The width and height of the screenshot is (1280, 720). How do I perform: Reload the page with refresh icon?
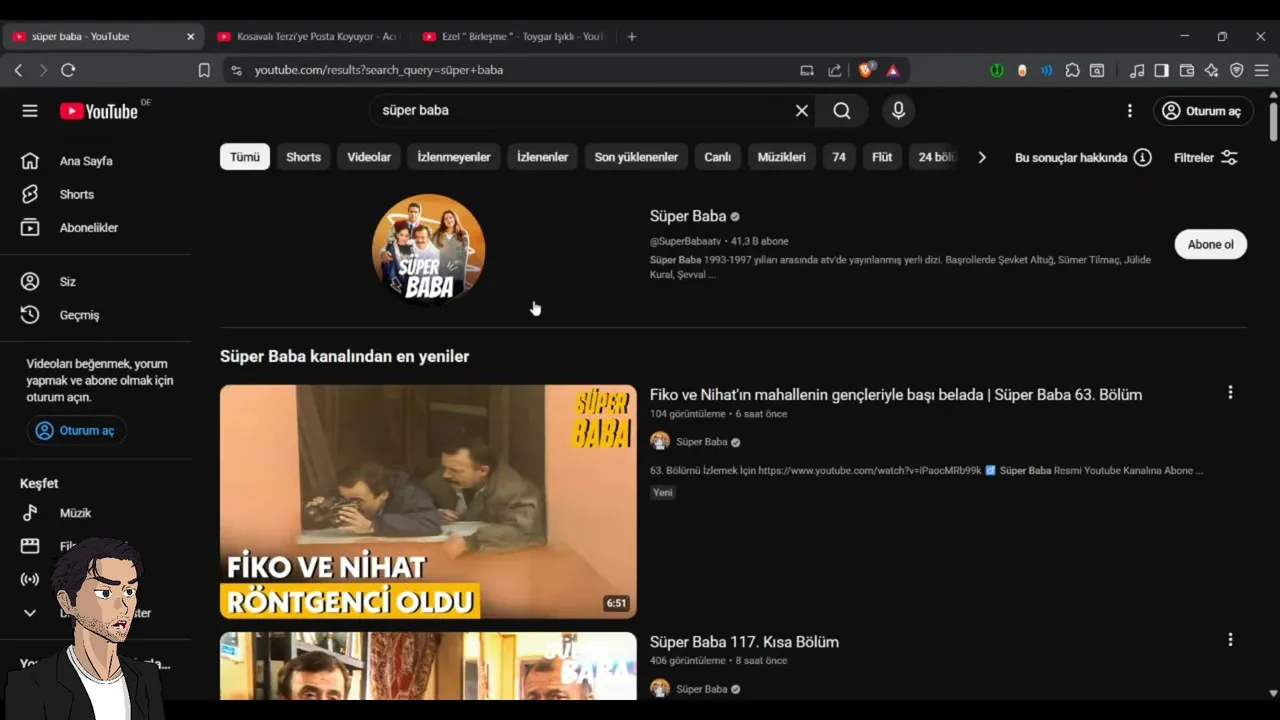[x=68, y=70]
